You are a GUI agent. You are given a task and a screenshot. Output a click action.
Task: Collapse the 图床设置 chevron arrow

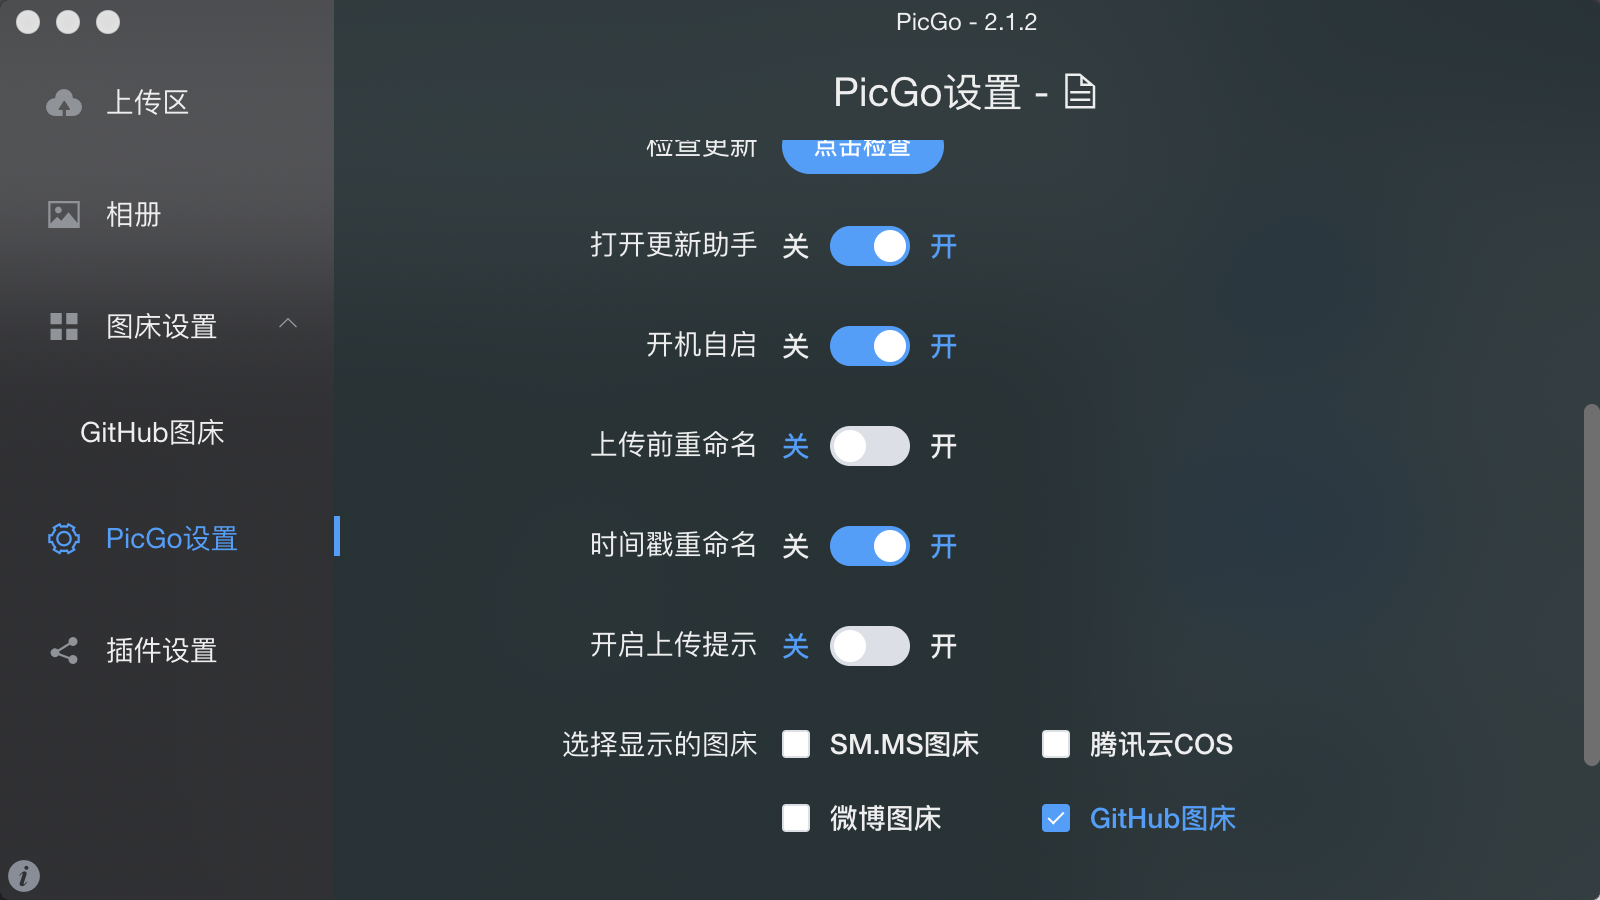288,323
